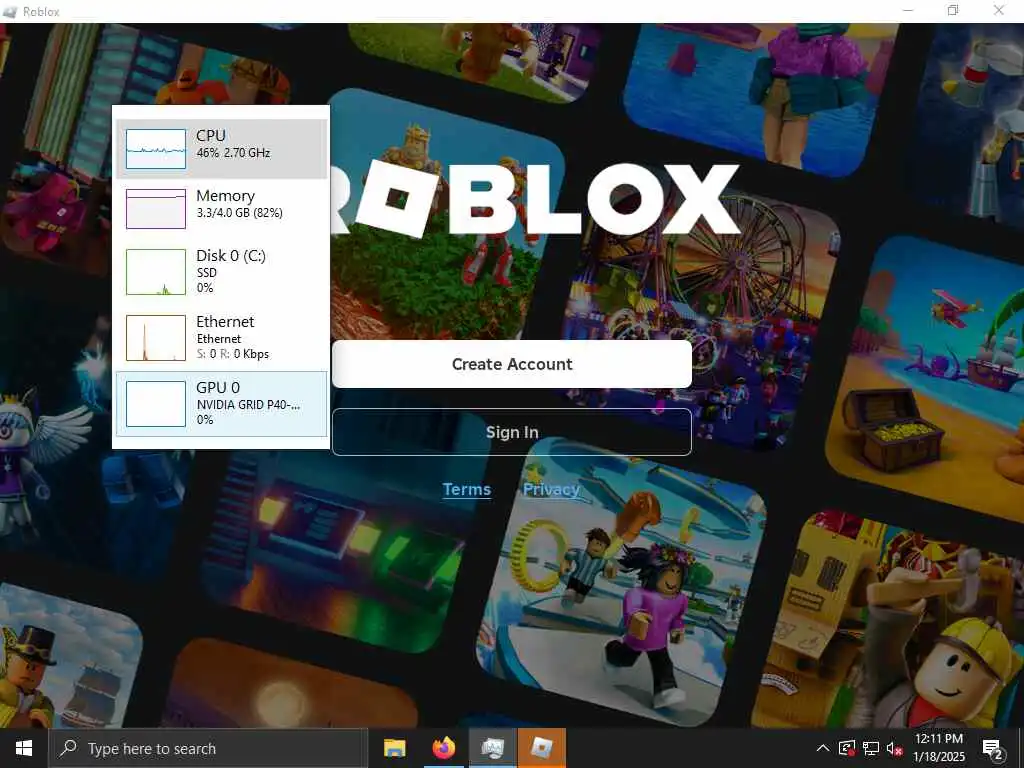This screenshot has width=1024, height=768.
Task: Click the Disk activity mini graph
Action: click(x=155, y=272)
